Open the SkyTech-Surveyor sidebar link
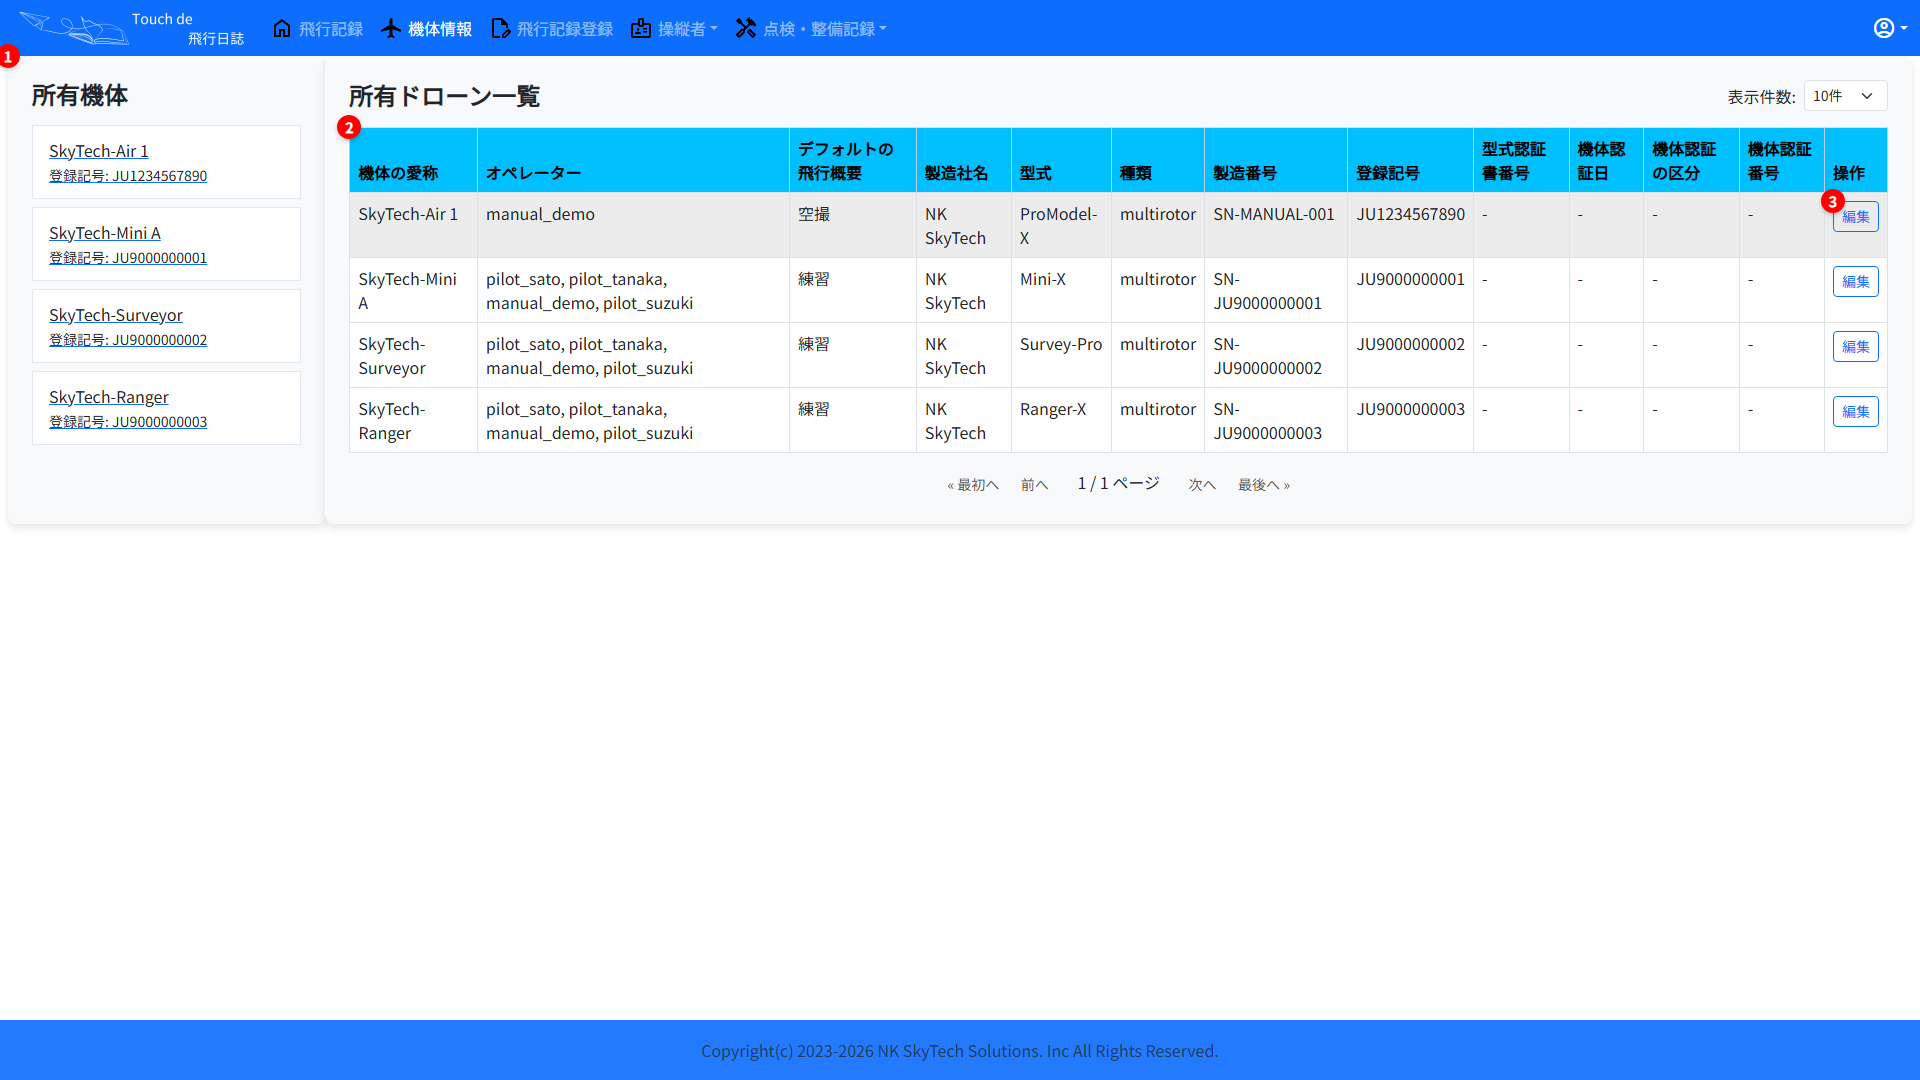Image resolution: width=1920 pixels, height=1080 pixels. [115, 315]
